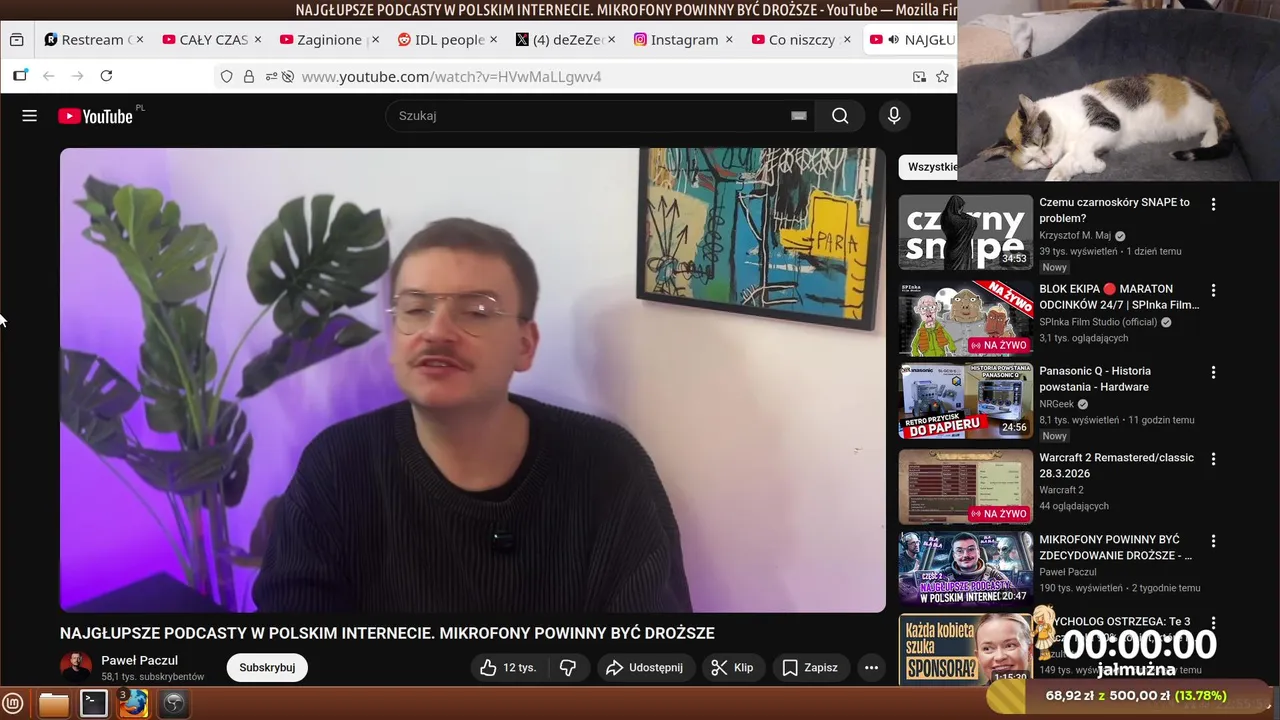Screen dimensions: 1280x720
Task: Select Firefox in the taskbar
Action: coord(134,704)
